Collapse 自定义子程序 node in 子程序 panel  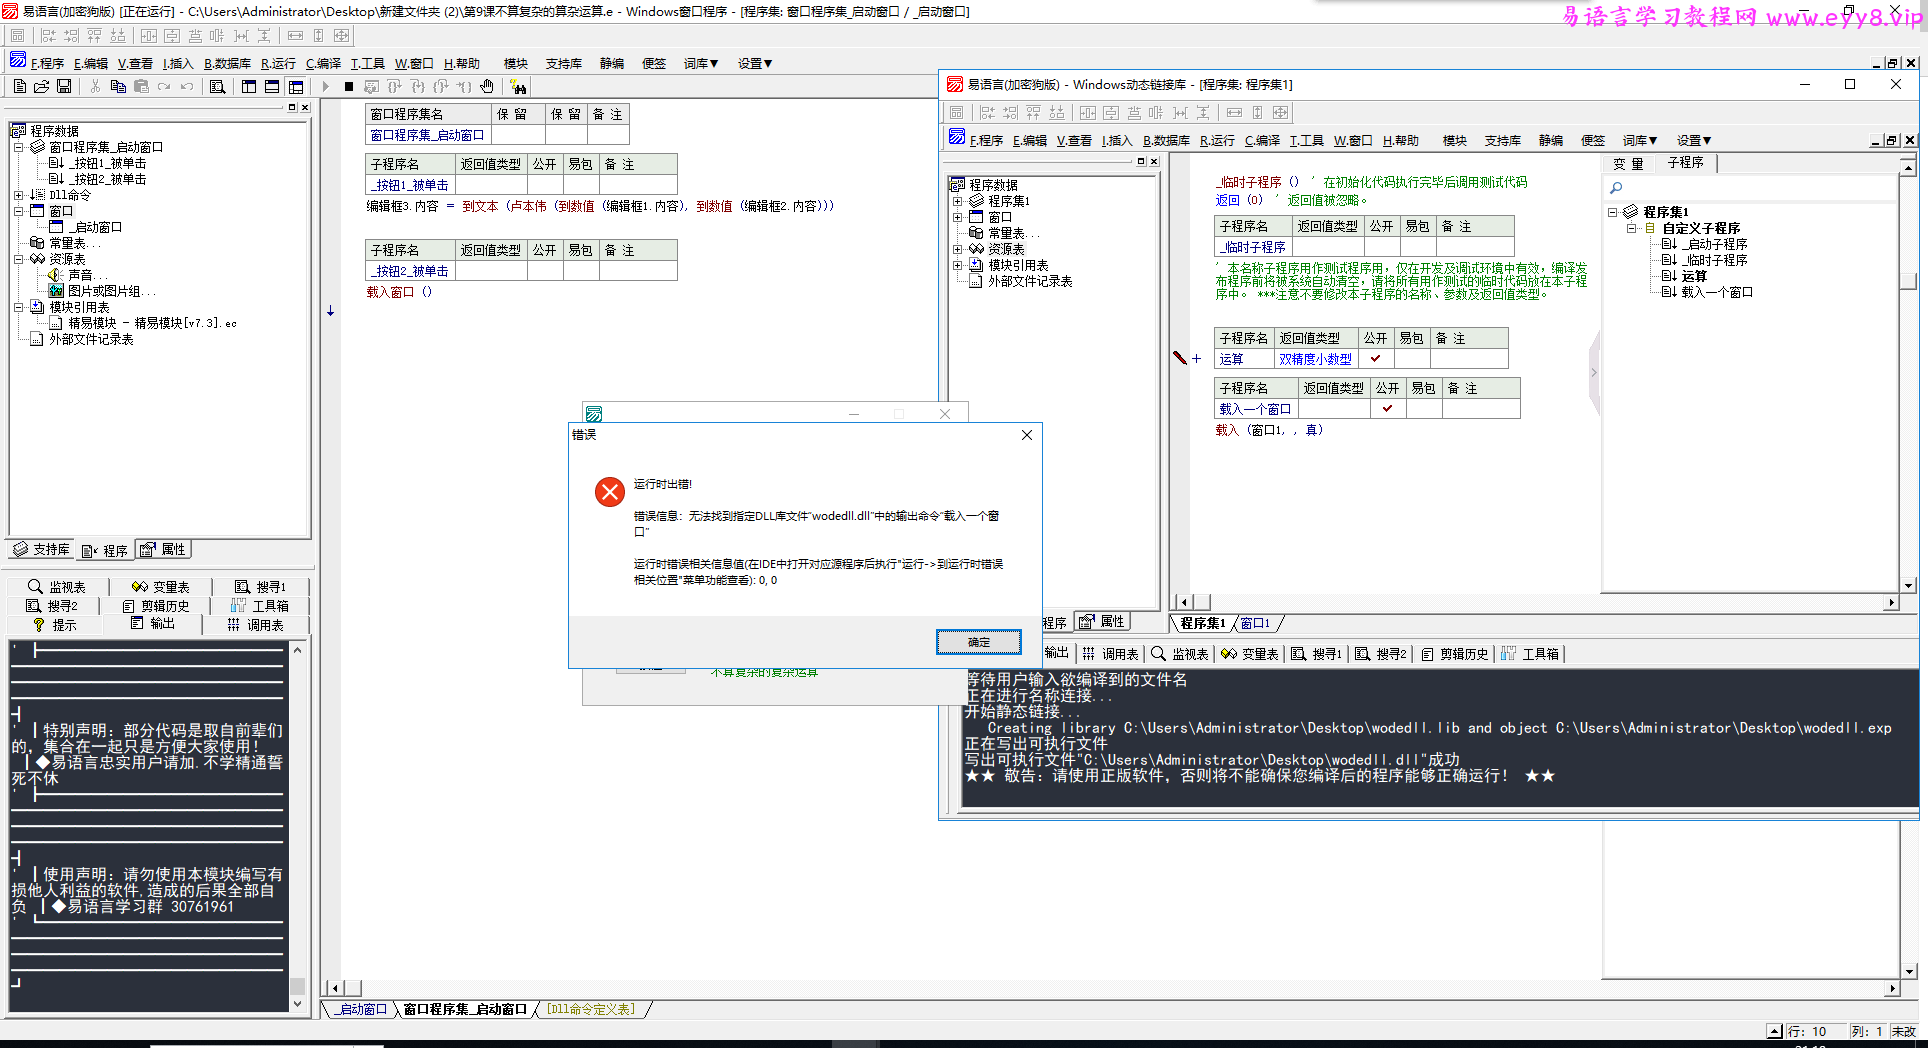[x=1632, y=228]
